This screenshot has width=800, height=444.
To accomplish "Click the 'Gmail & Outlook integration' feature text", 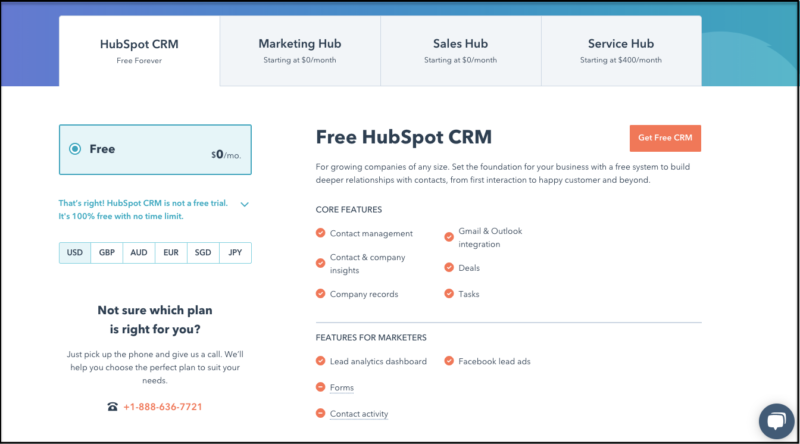I will coord(490,237).
